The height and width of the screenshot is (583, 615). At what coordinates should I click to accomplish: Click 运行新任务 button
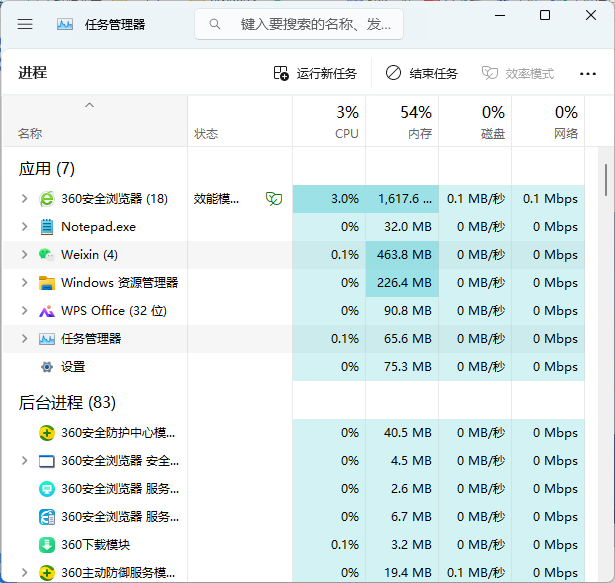pos(315,73)
